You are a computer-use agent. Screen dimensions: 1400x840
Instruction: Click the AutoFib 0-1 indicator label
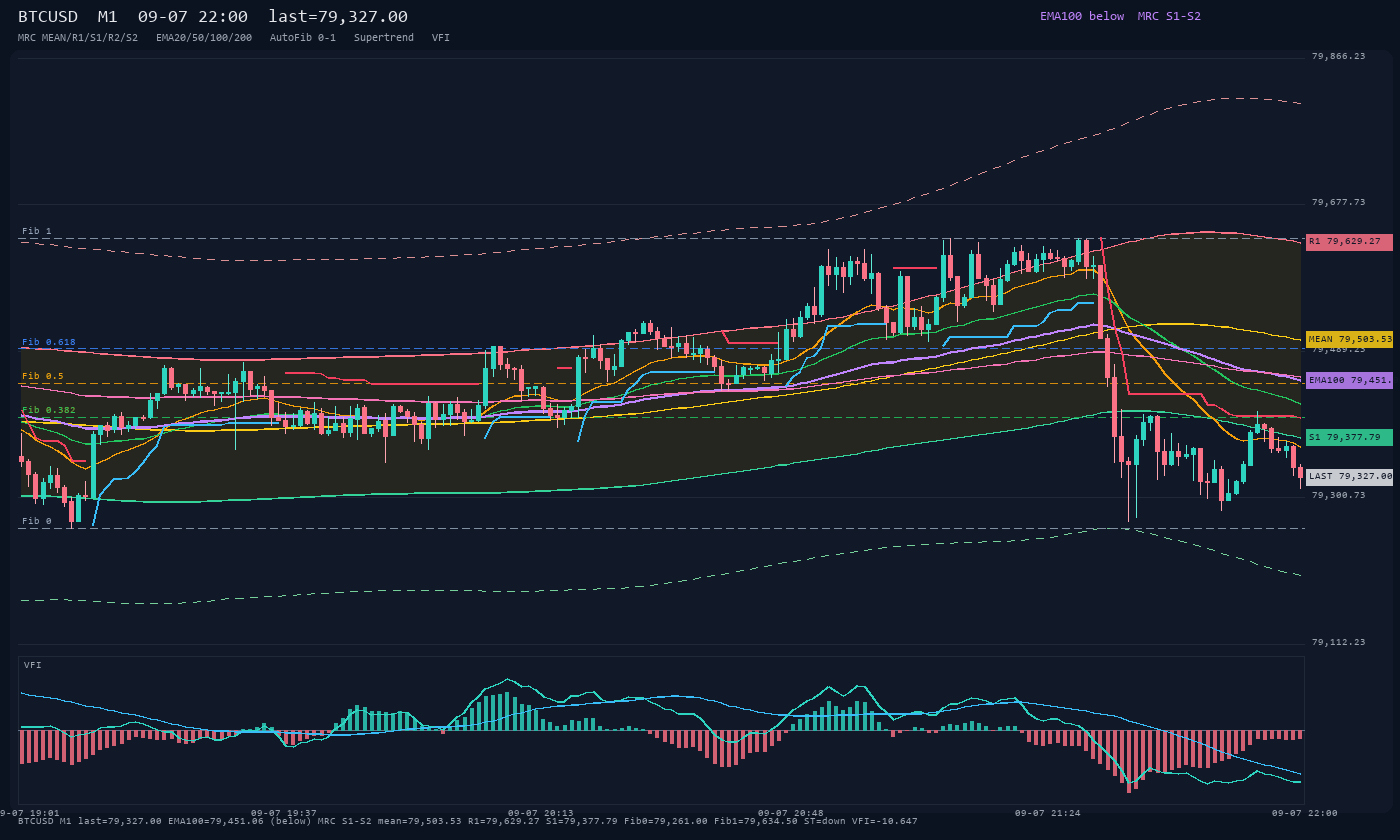pos(303,37)
